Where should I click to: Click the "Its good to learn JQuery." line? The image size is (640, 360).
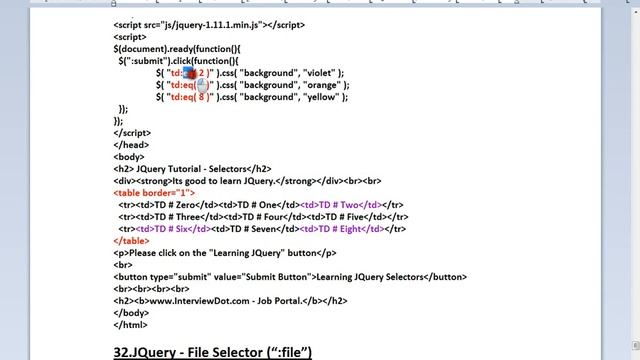point(247,181)
